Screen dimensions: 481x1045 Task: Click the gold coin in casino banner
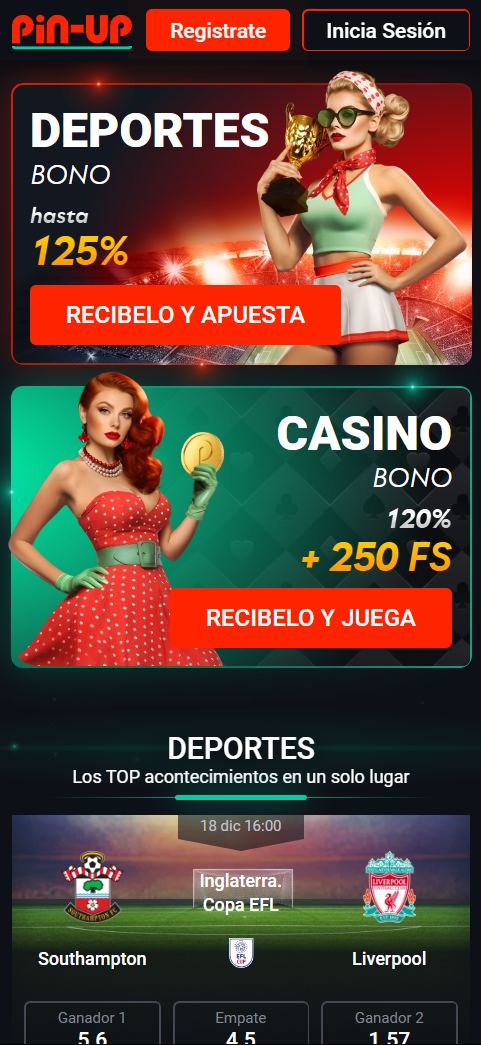tap(203, 453)
